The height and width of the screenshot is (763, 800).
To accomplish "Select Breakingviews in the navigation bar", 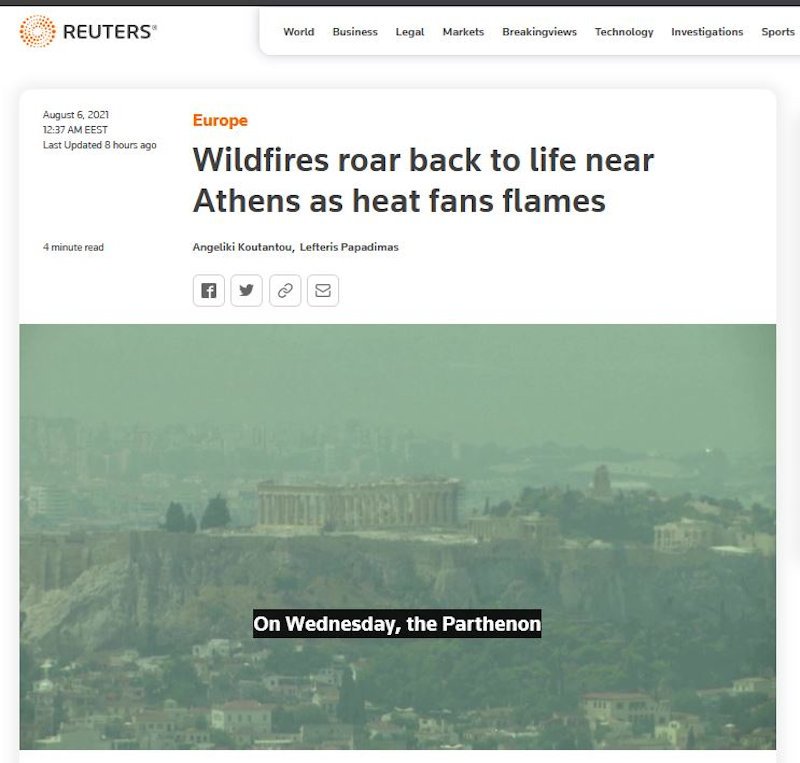I will [x=539, y=32].
